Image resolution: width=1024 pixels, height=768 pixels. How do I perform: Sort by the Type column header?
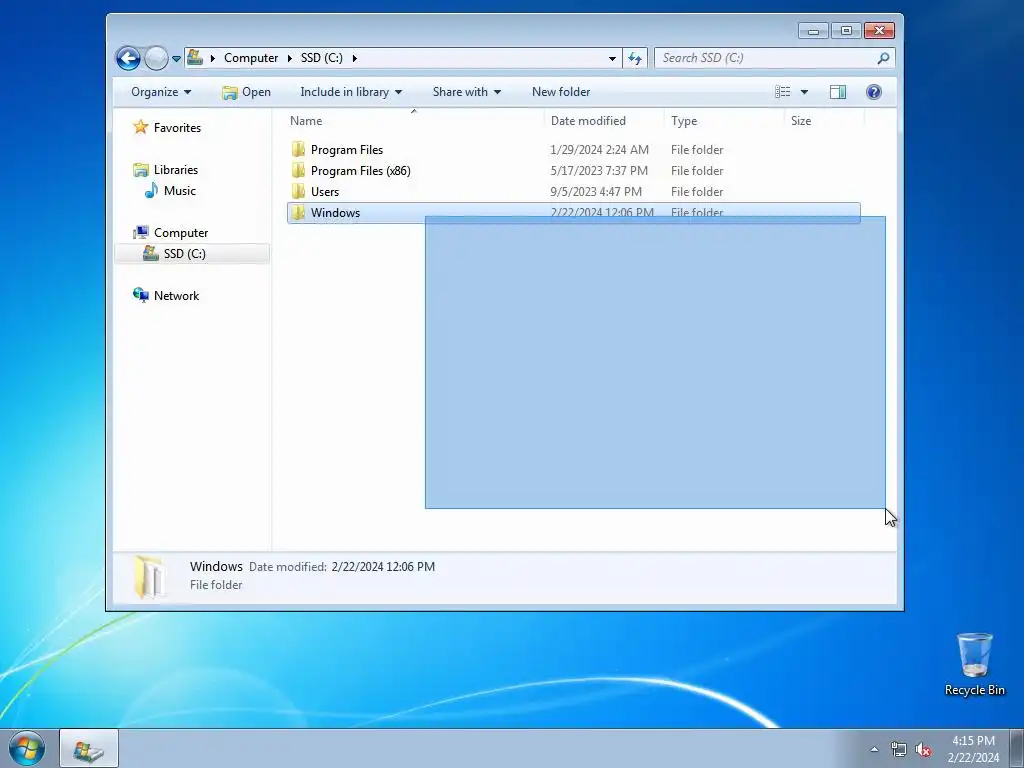pos(724,121)
